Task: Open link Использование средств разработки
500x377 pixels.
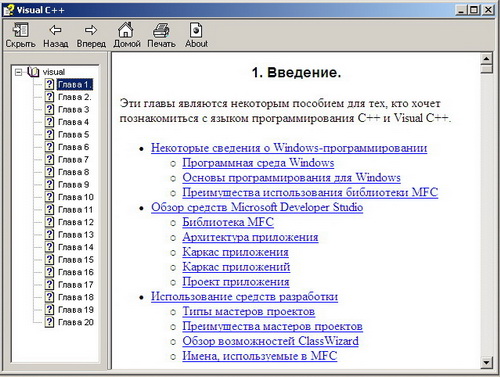Action: tap(244, 296)
